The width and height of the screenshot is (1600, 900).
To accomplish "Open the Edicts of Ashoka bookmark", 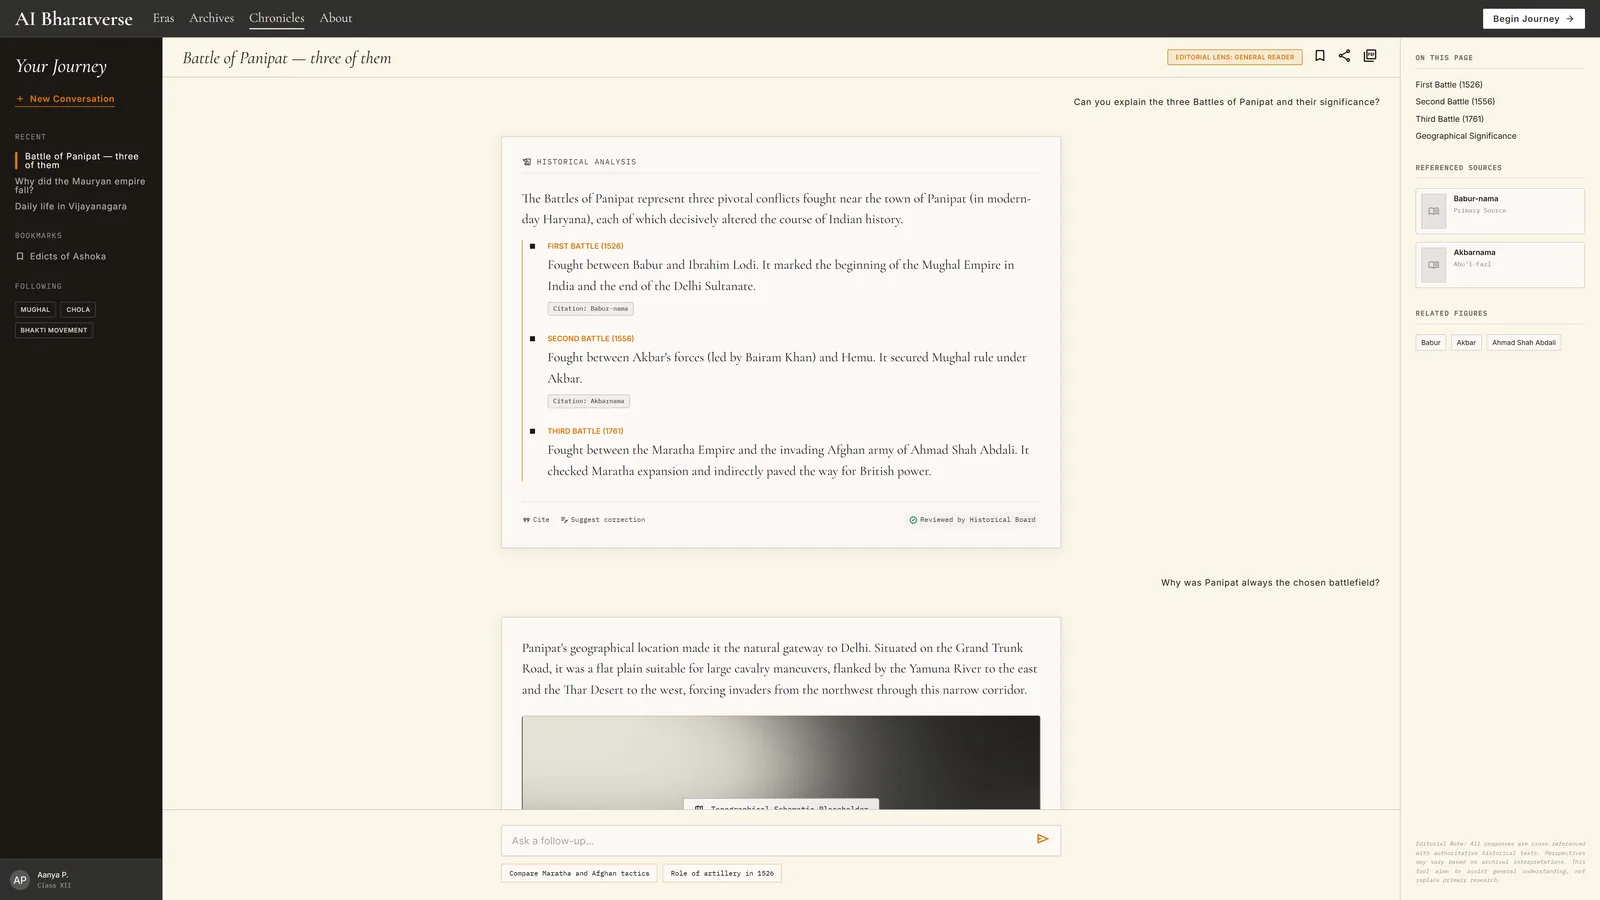I will (61, 257).
